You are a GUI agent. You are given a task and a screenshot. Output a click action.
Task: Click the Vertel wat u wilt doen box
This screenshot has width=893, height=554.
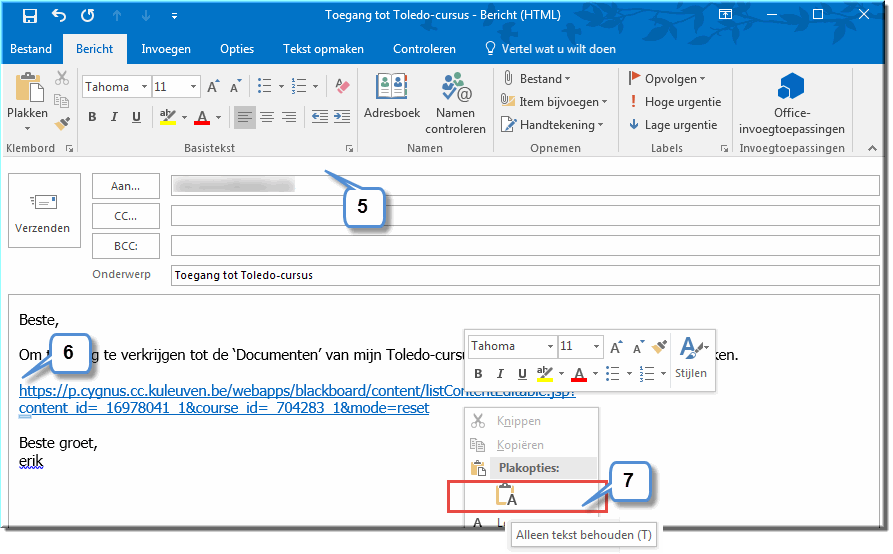pos(550,49)
